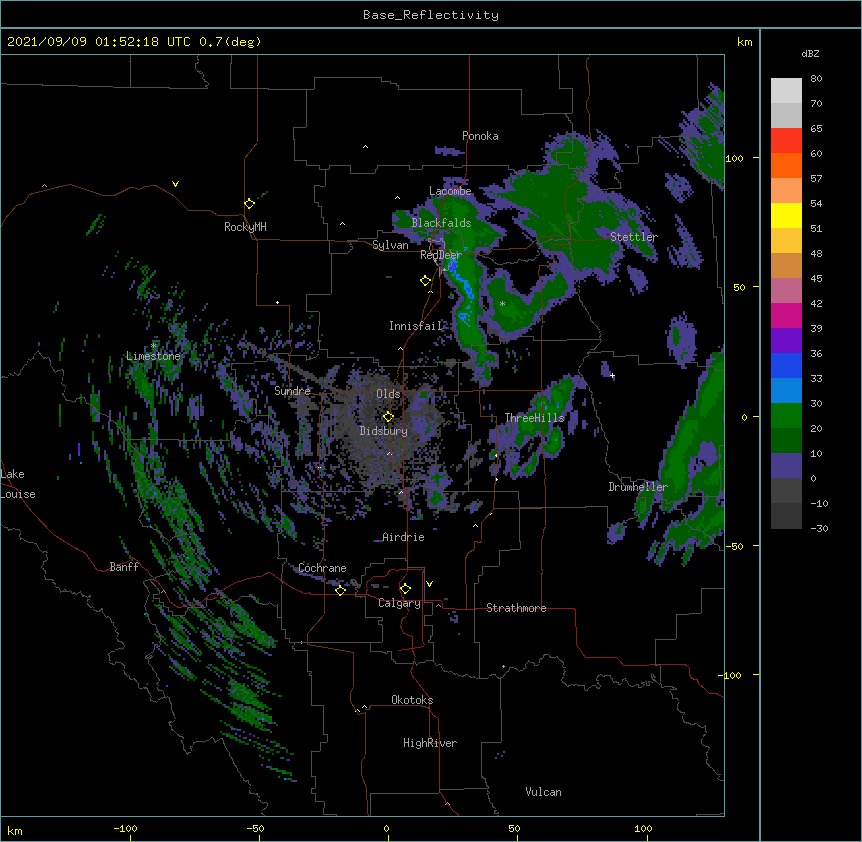Click the 48 dBZ tan legend swatch
The image size is (862, 842).
(786, 265)
